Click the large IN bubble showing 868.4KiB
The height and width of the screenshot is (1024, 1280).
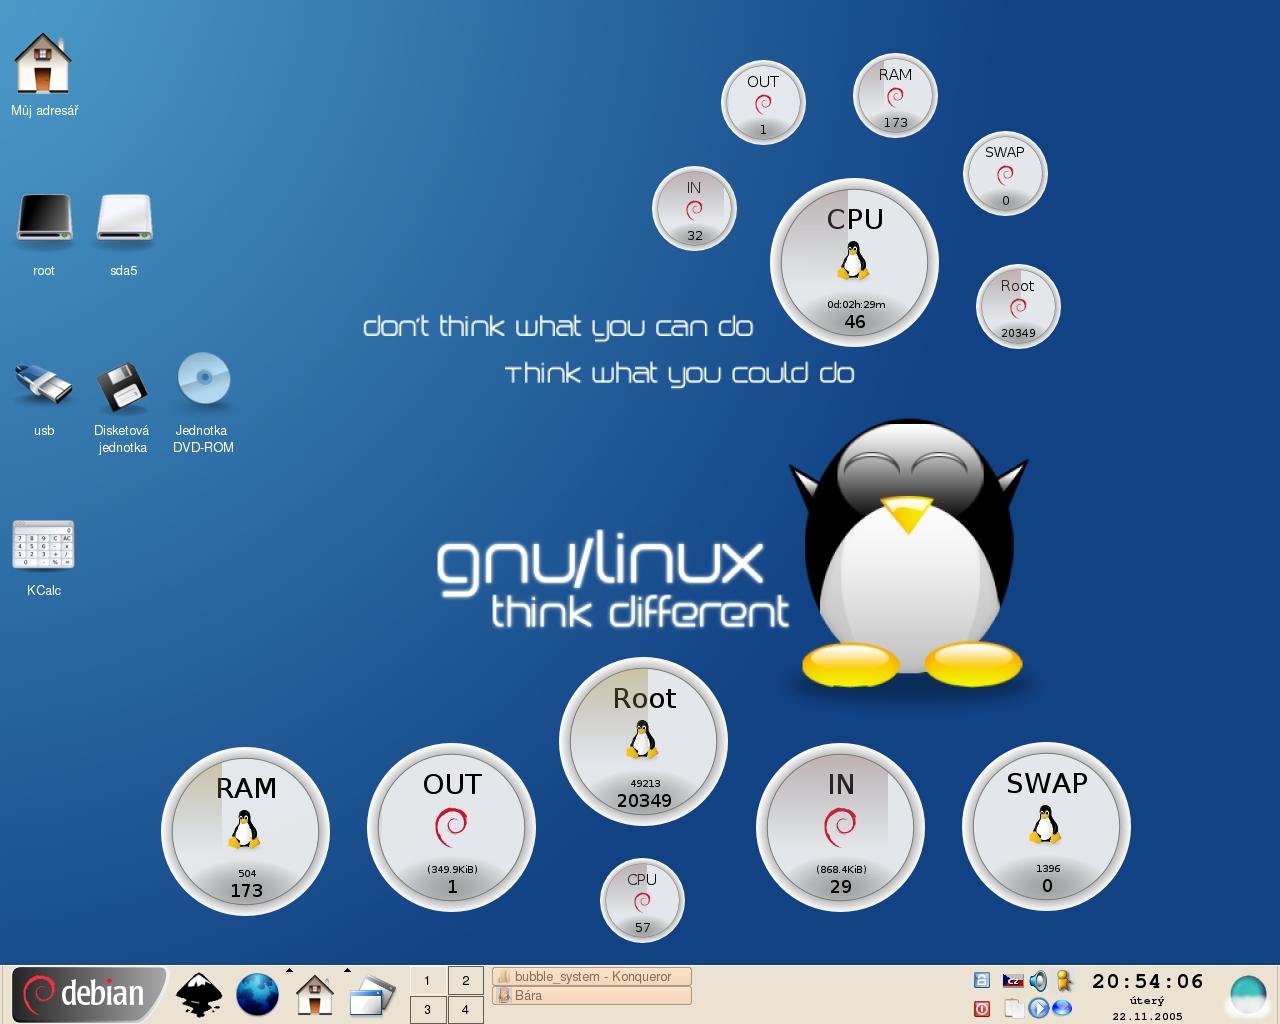(840, 827)
